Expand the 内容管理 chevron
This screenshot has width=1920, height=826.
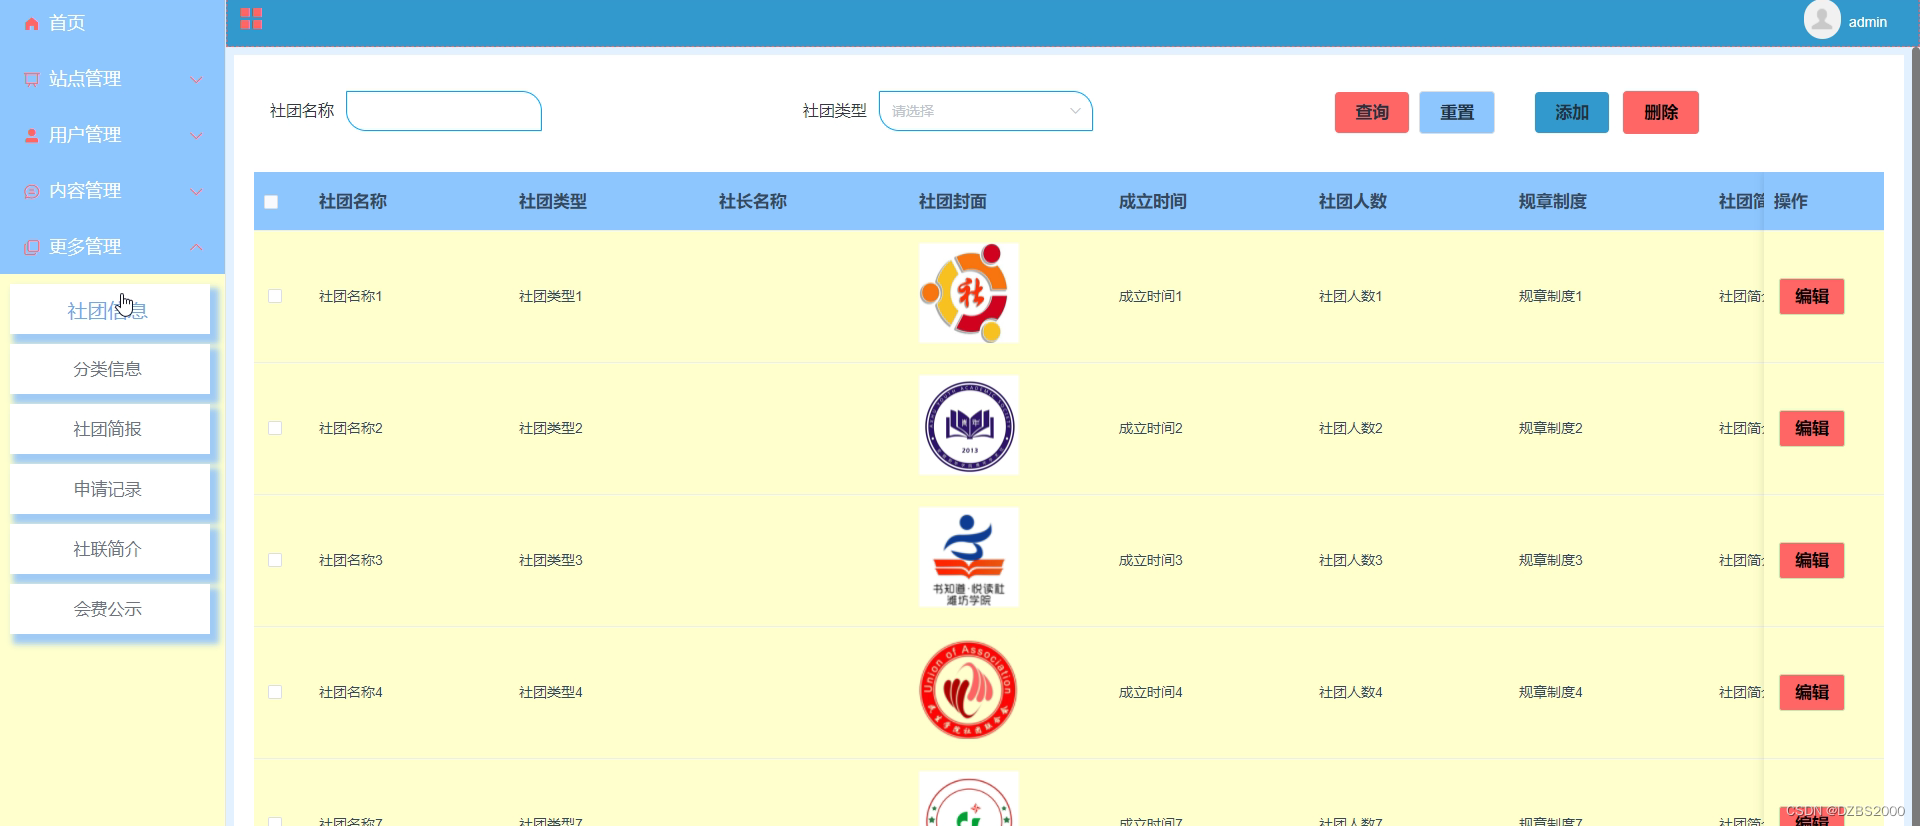click(196, 191)
